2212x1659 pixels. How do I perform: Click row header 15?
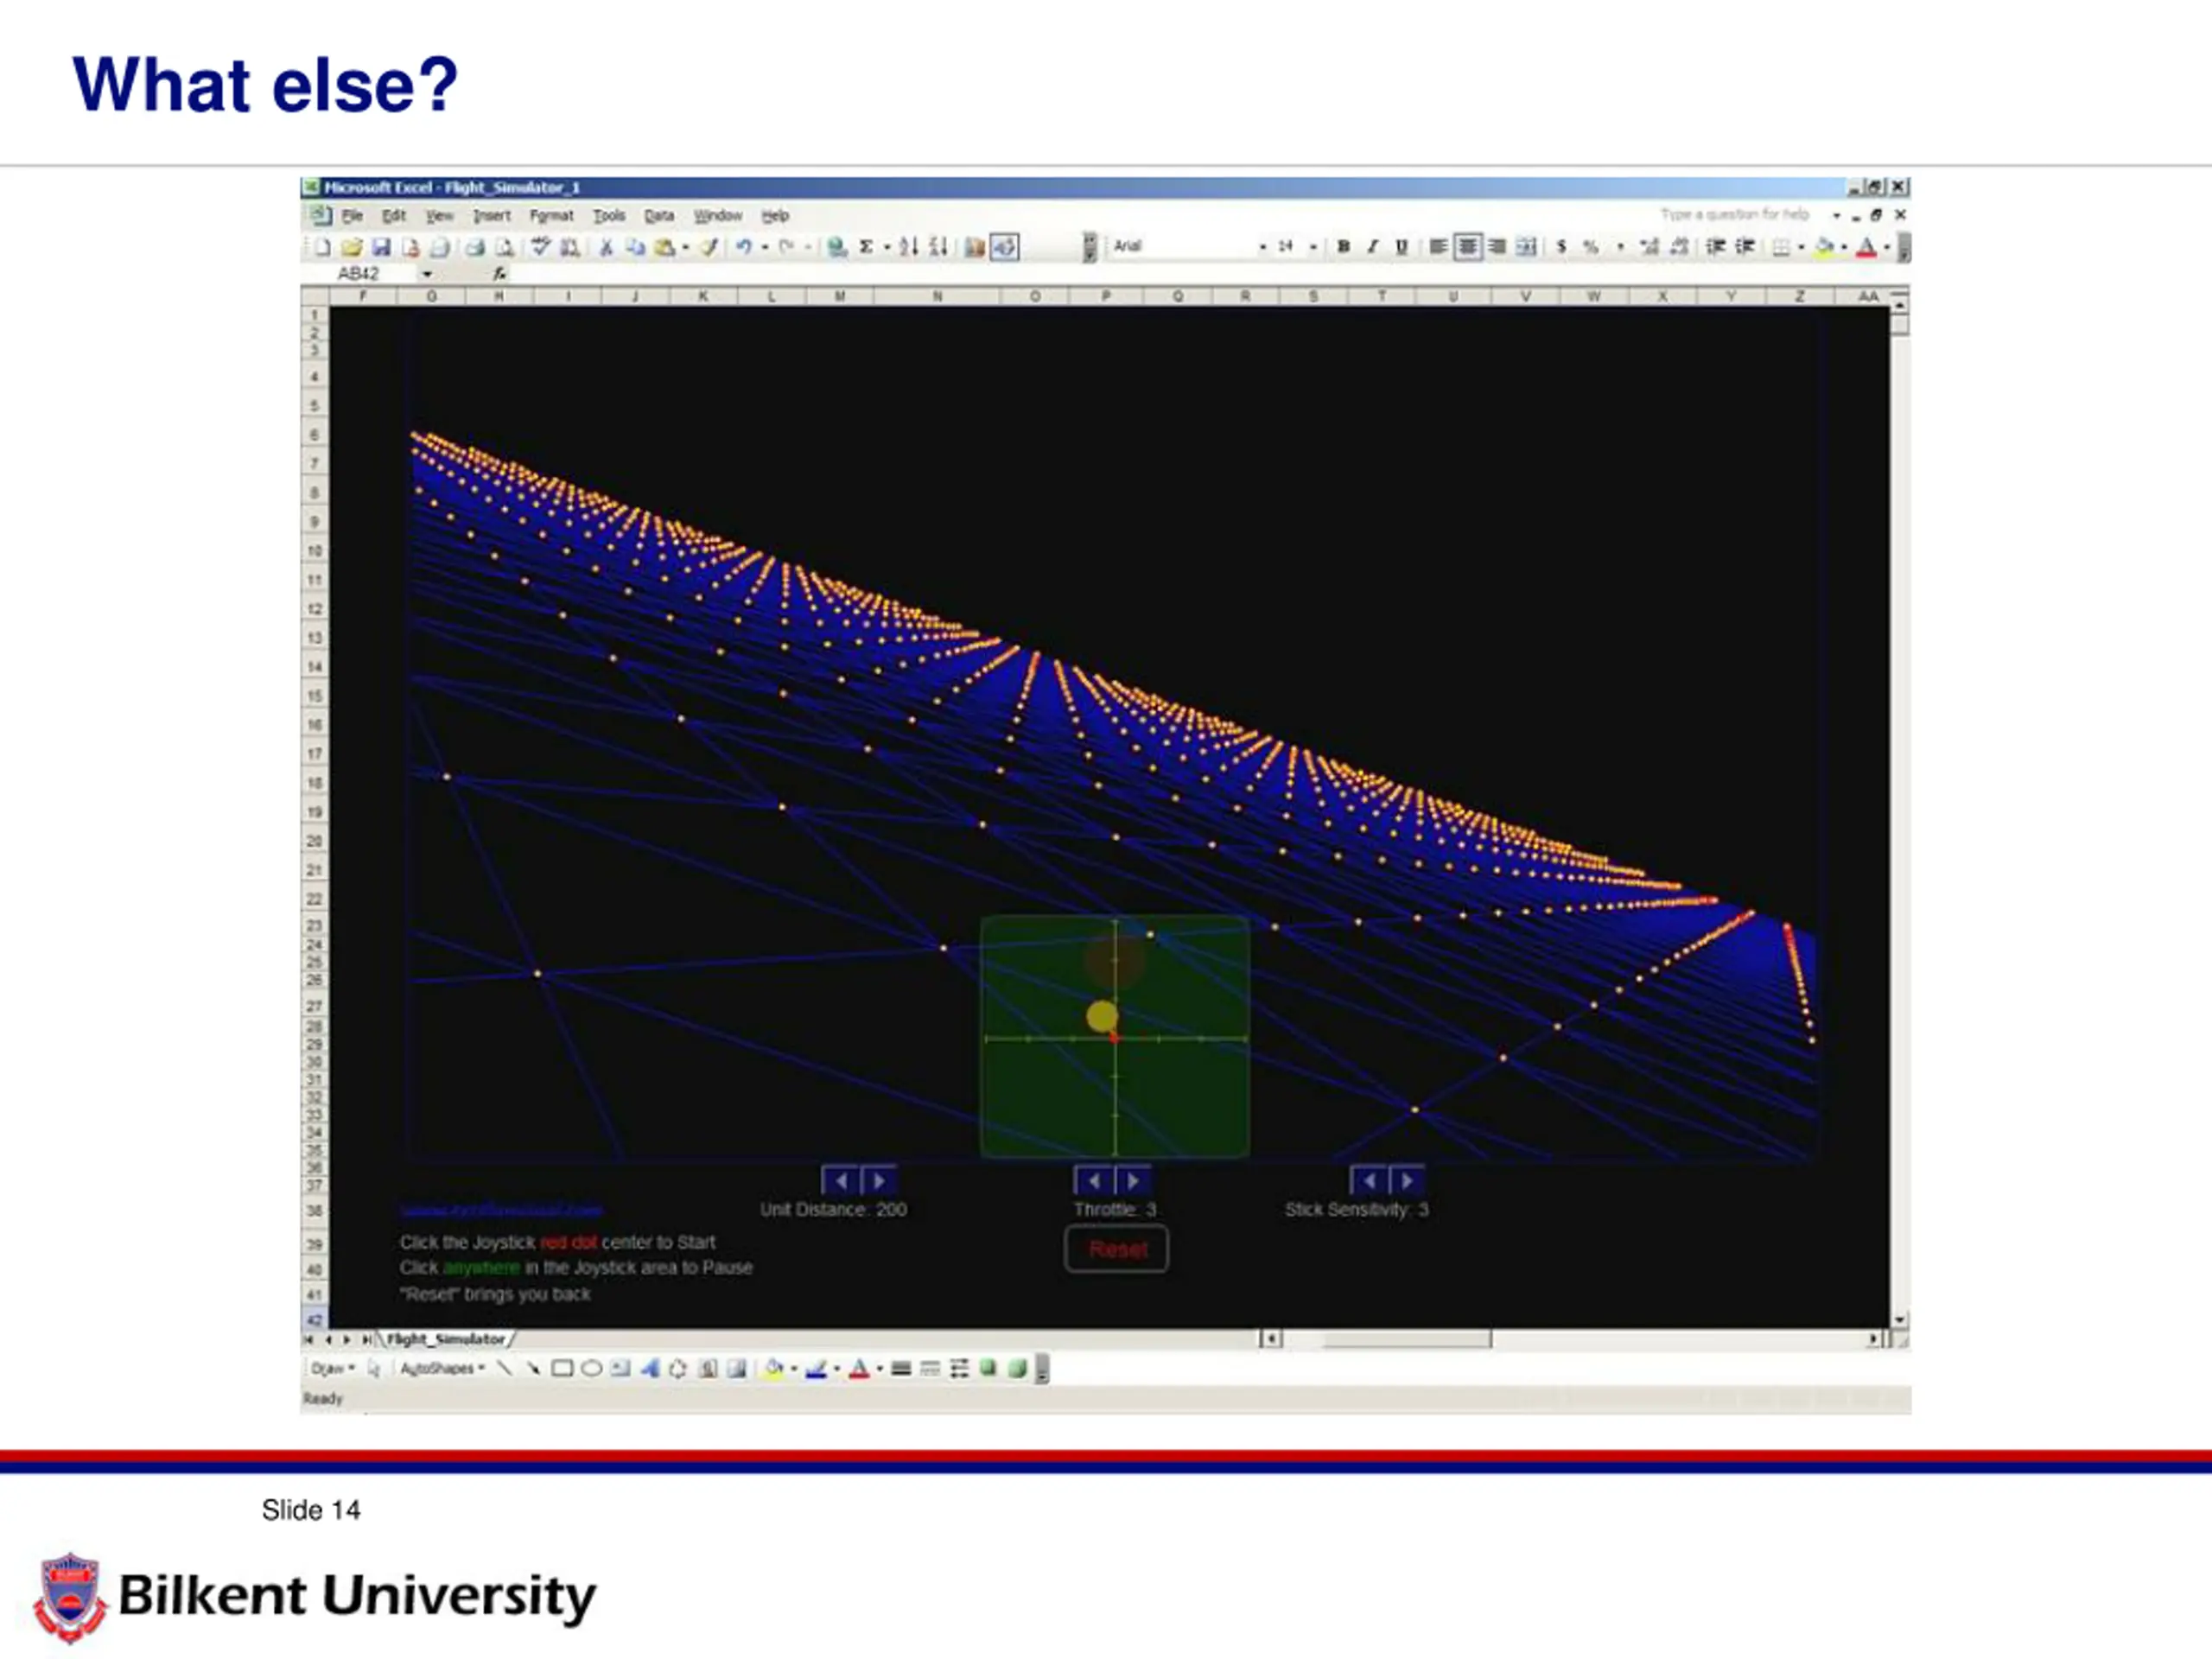pyautogui.click(x=314, y=695)
